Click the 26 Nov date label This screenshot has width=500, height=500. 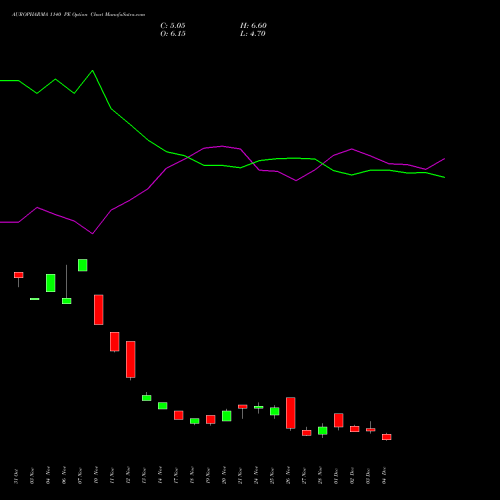288,476
